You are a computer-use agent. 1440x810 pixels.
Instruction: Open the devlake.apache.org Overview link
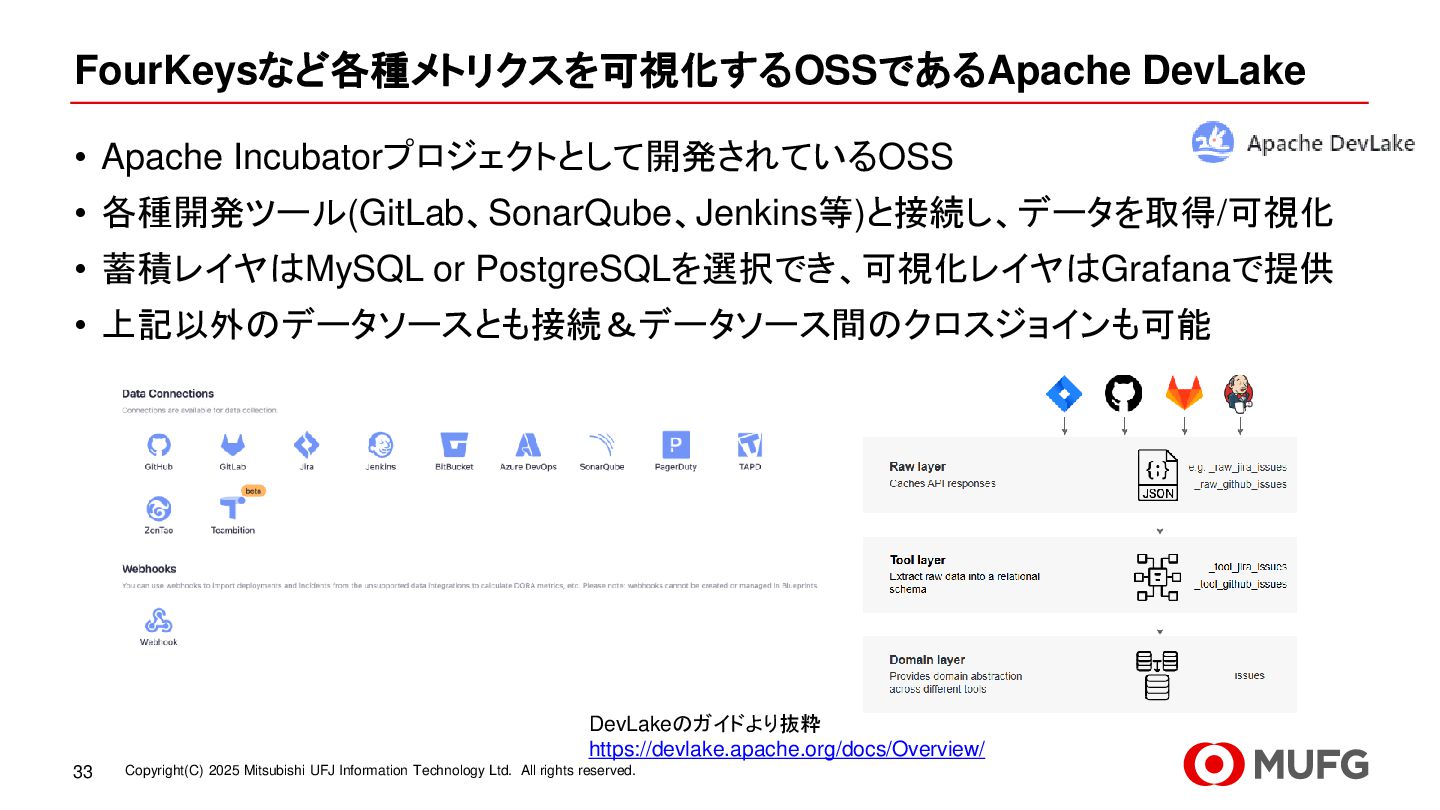click(x=787, y=749)
